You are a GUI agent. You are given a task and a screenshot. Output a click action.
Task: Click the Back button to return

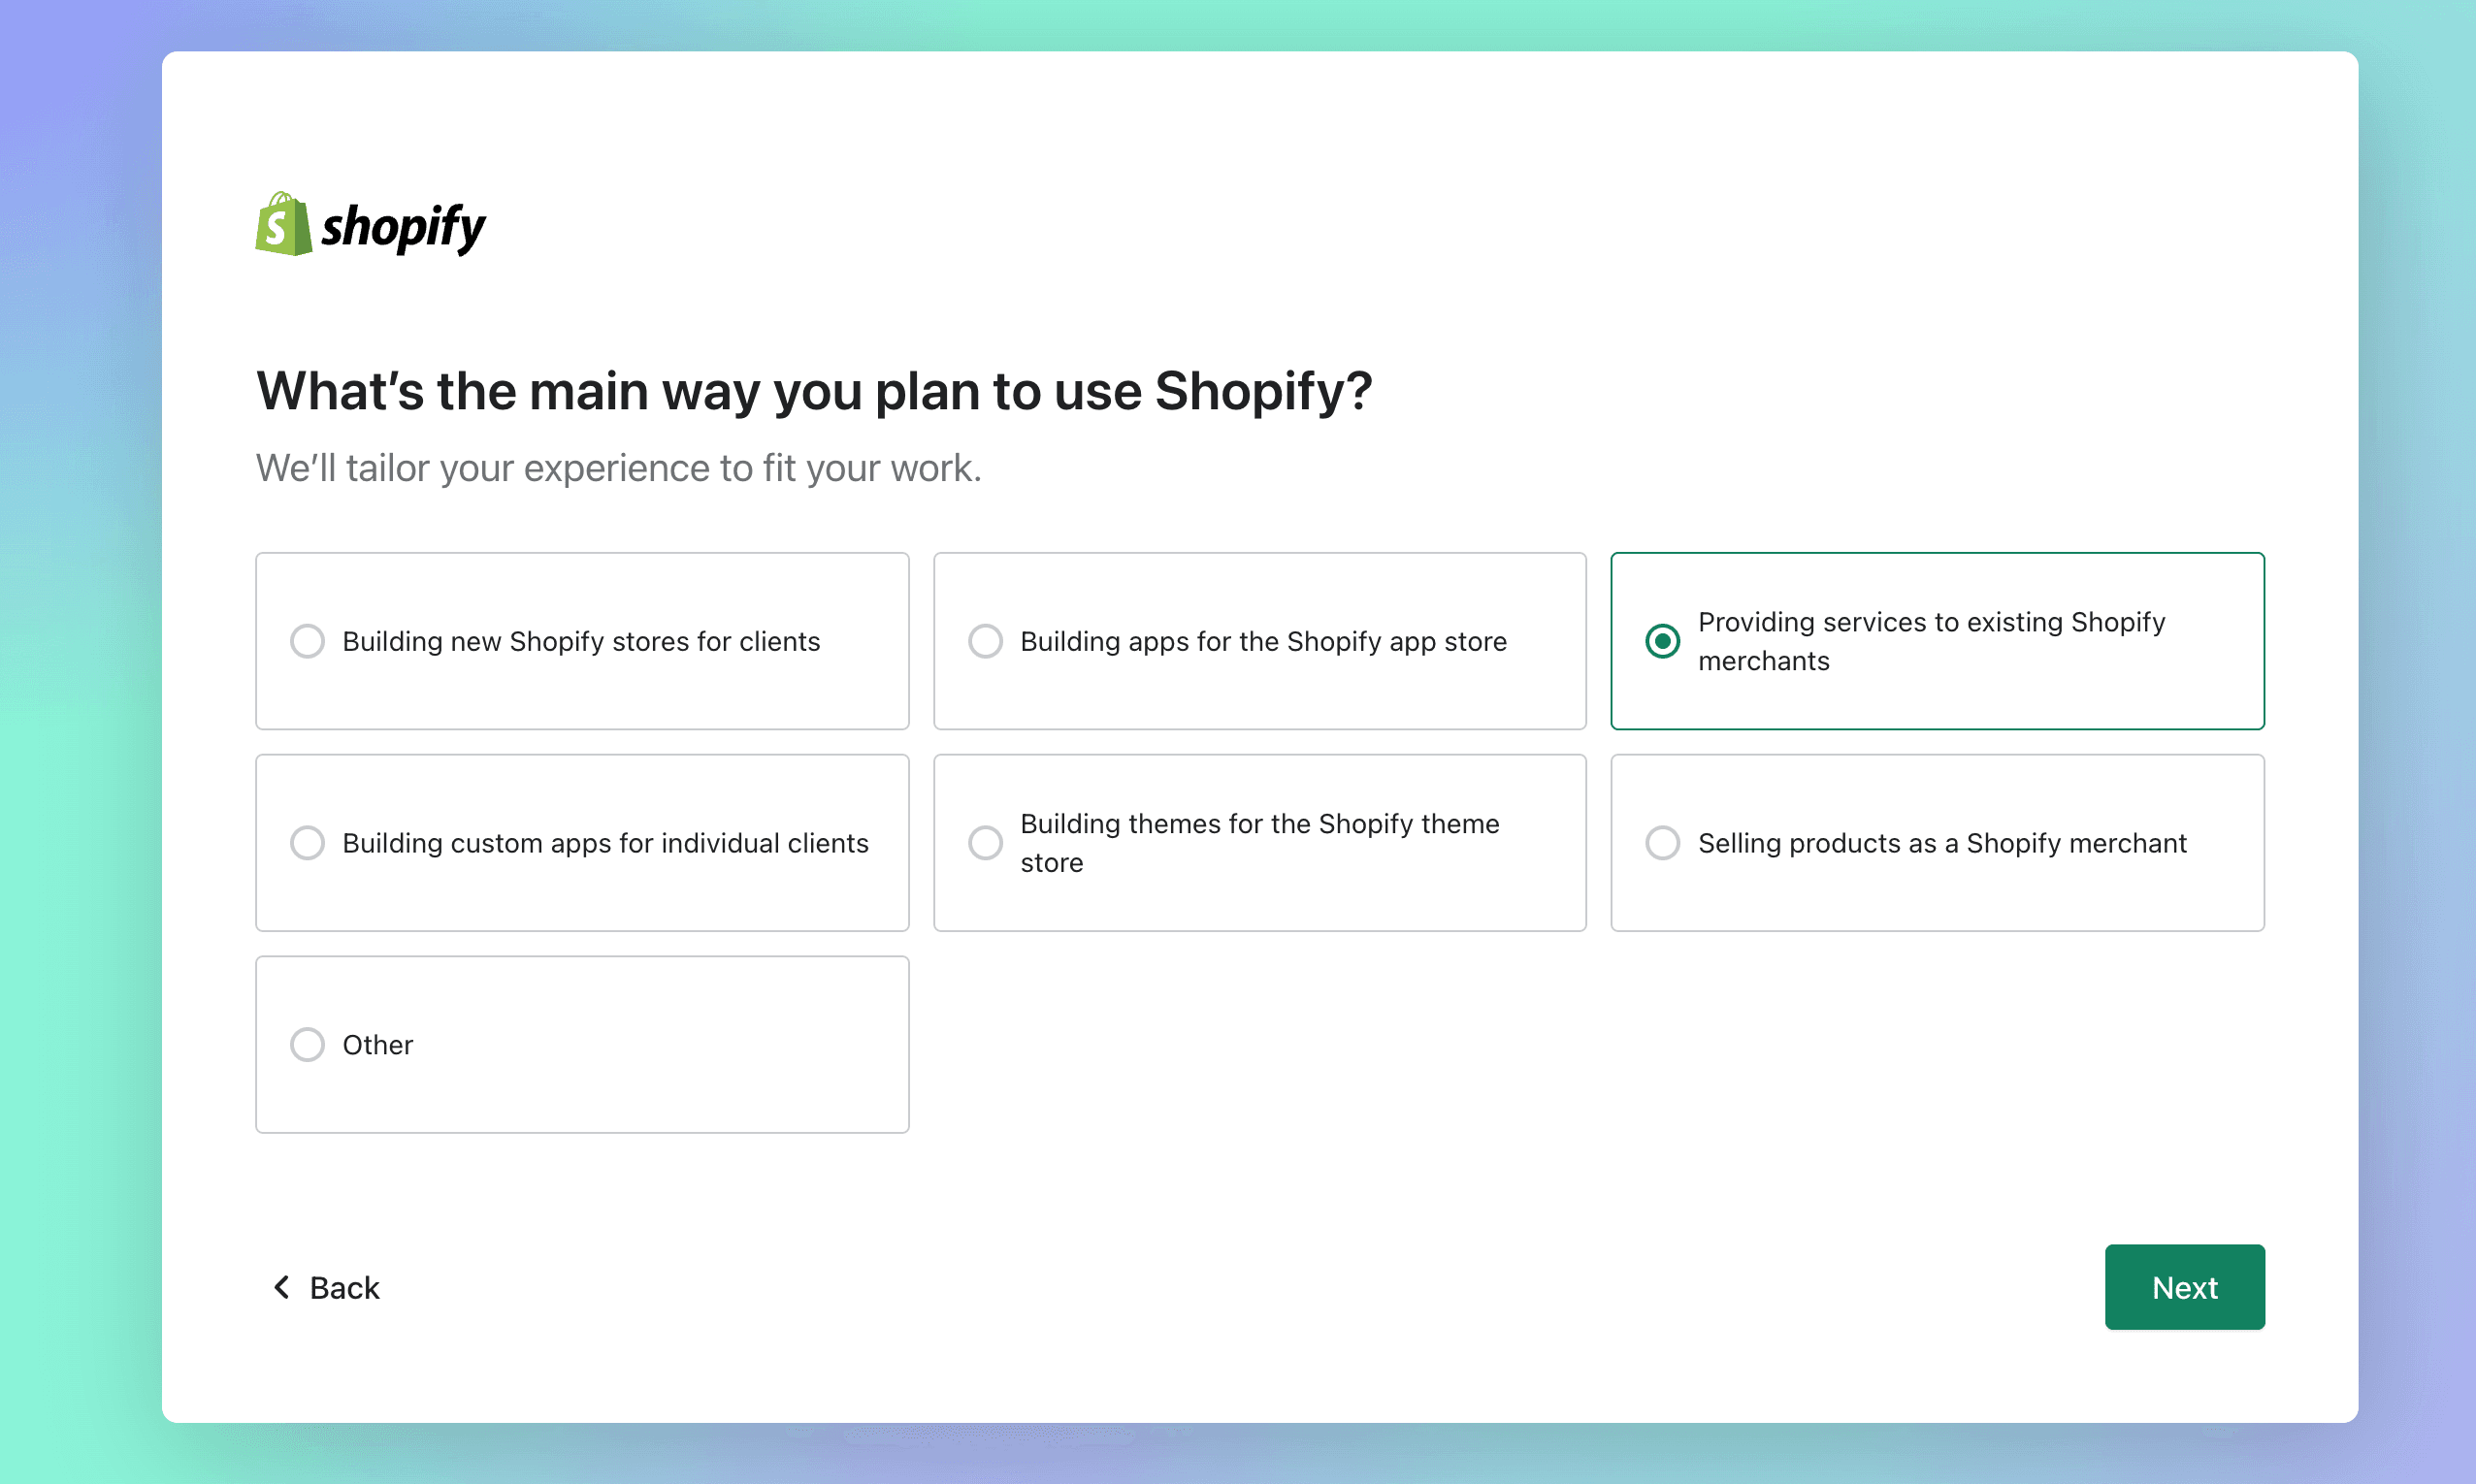coord(325,1288)
